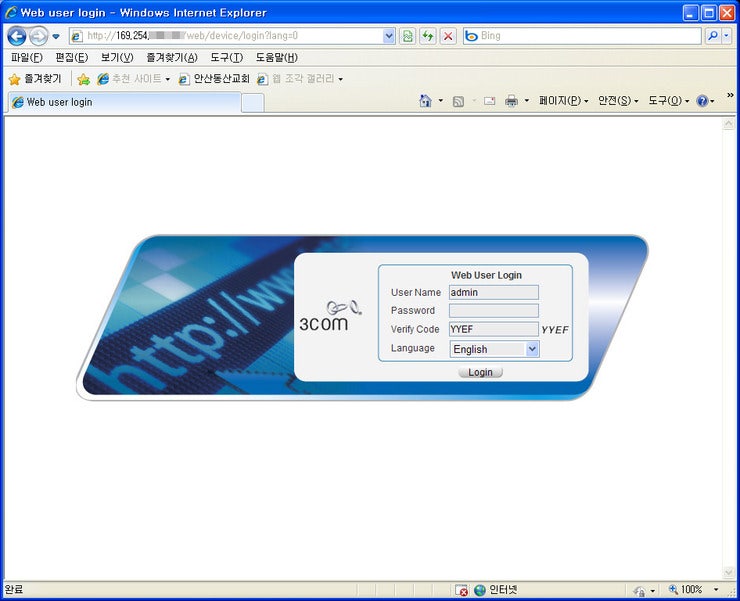Click the browser Forward arrow button
This screenshot has height=601, width=740.
[39, 36]
